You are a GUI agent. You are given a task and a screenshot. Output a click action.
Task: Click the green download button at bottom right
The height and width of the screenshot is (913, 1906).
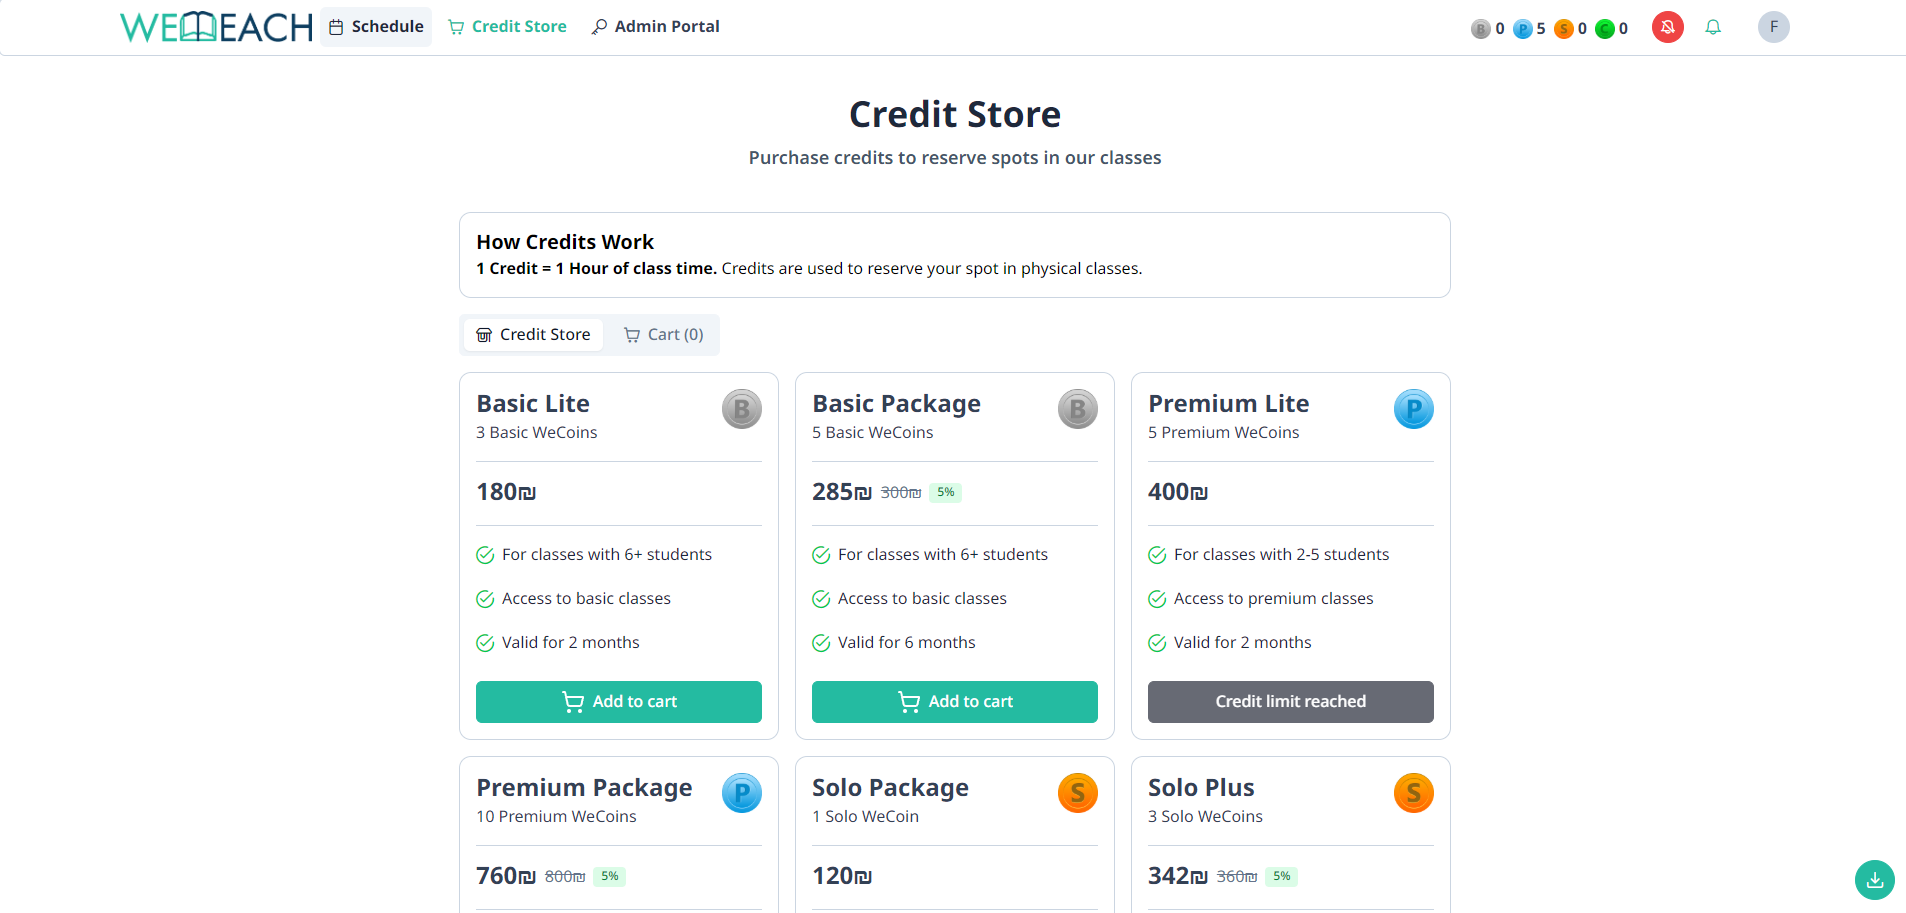[x=1874, y=880]
